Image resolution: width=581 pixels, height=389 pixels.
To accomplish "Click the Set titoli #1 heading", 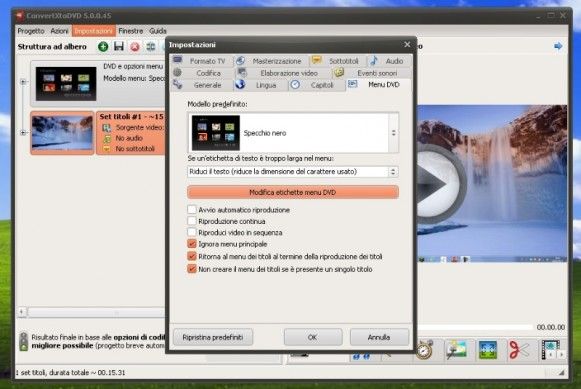I will [x=131, y=116].
